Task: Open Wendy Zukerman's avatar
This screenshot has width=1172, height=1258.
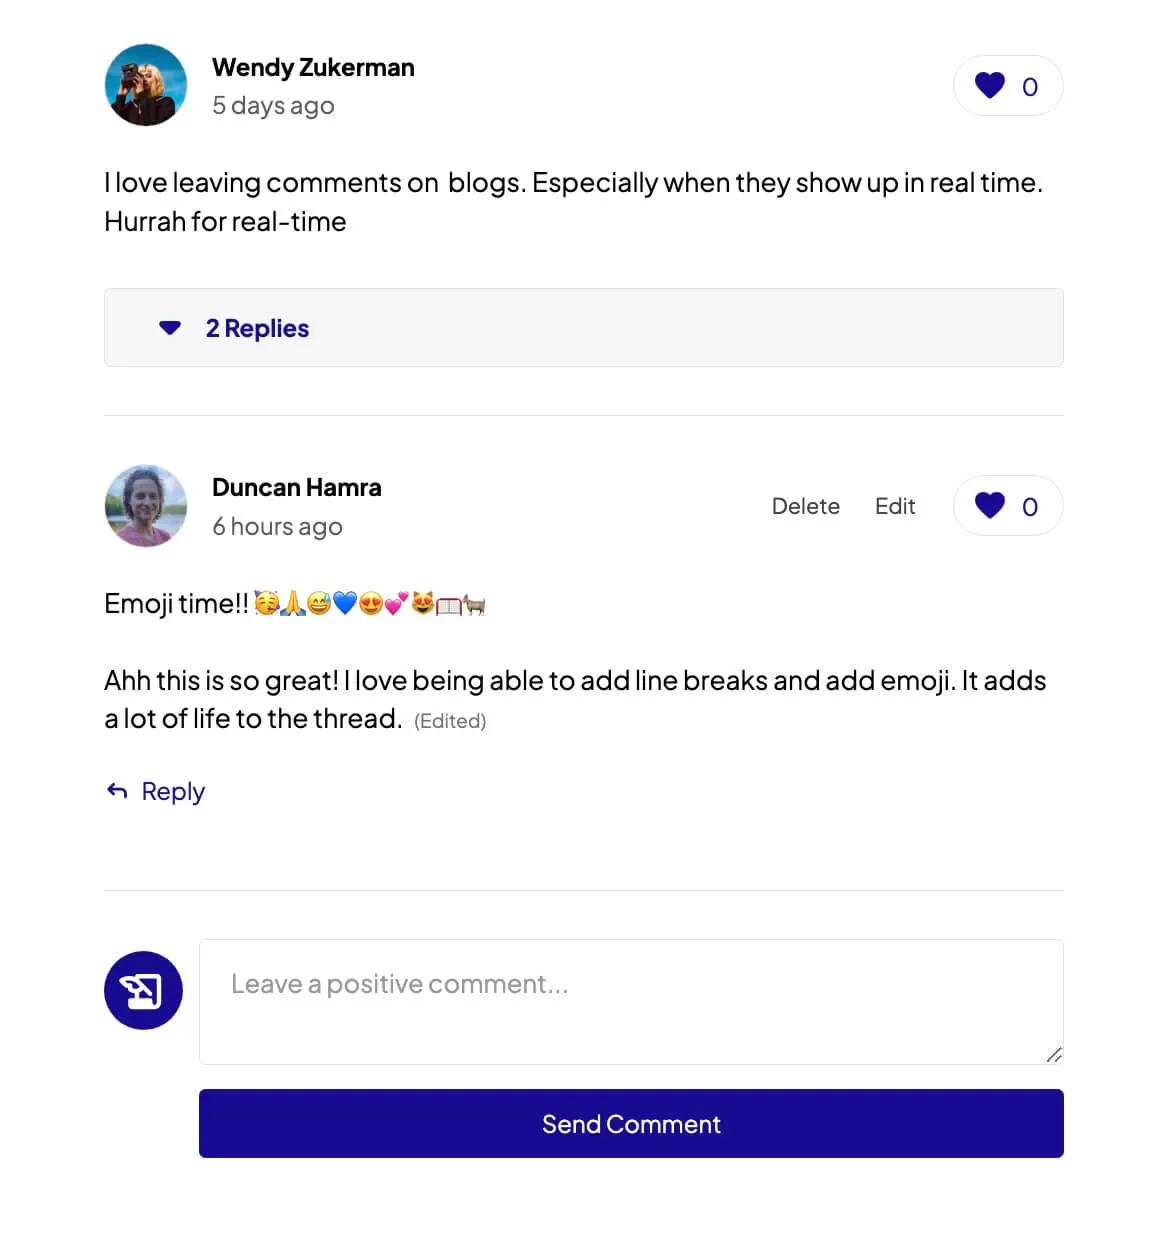Action: 146,85
